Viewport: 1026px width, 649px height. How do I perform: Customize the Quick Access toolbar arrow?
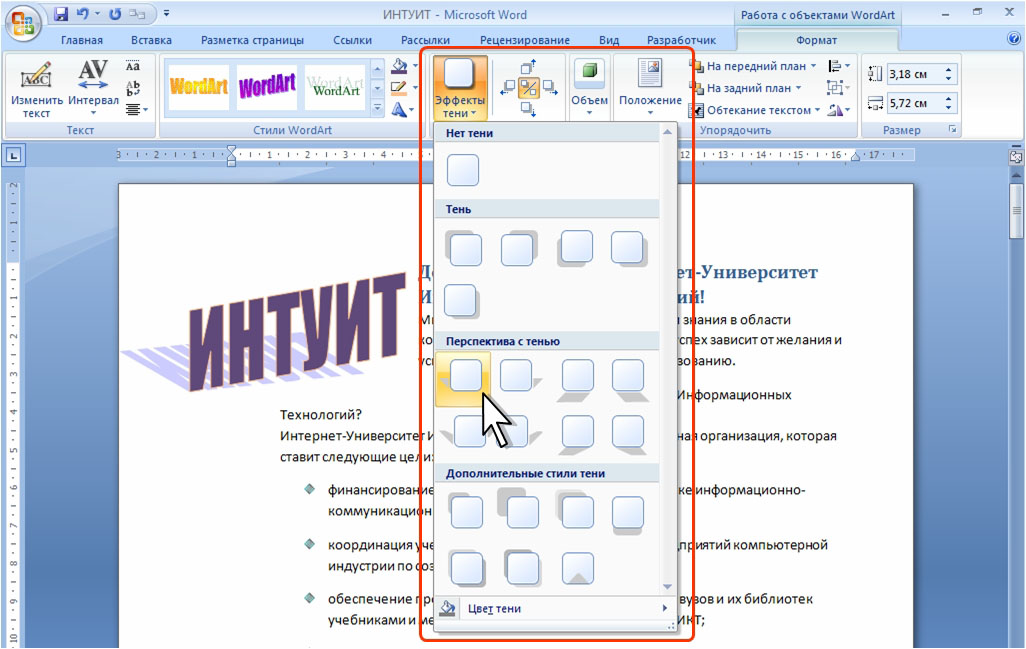point(166,14)
